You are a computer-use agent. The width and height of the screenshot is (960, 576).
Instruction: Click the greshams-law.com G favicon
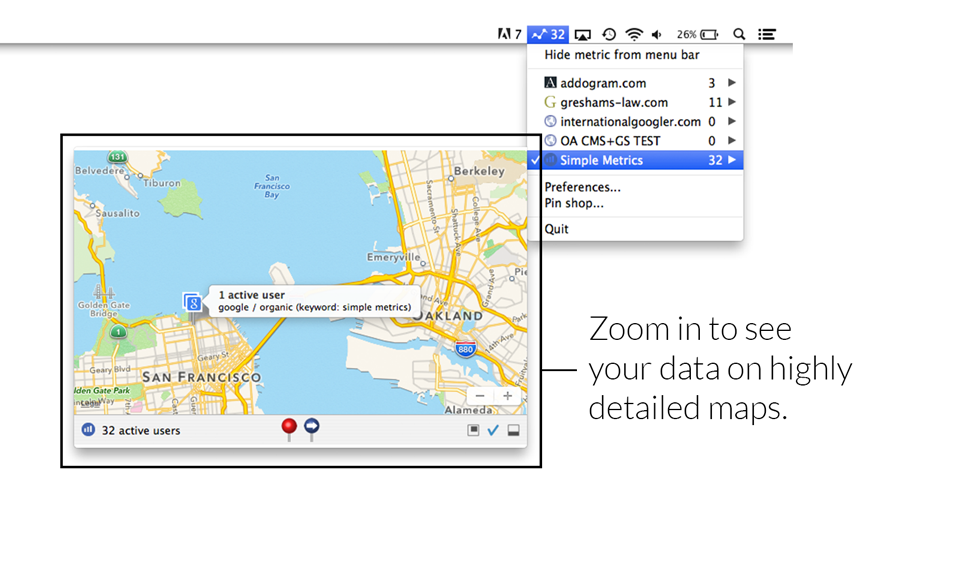tap(550, 102)
